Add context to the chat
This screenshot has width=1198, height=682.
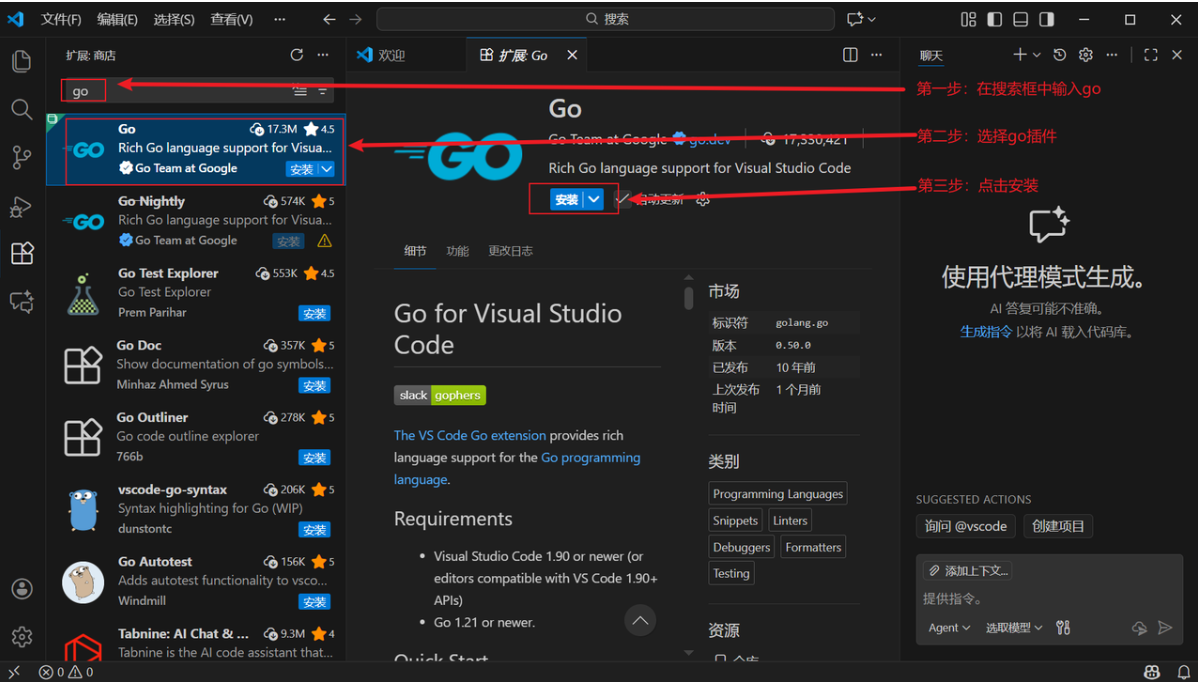coord(968,570)
